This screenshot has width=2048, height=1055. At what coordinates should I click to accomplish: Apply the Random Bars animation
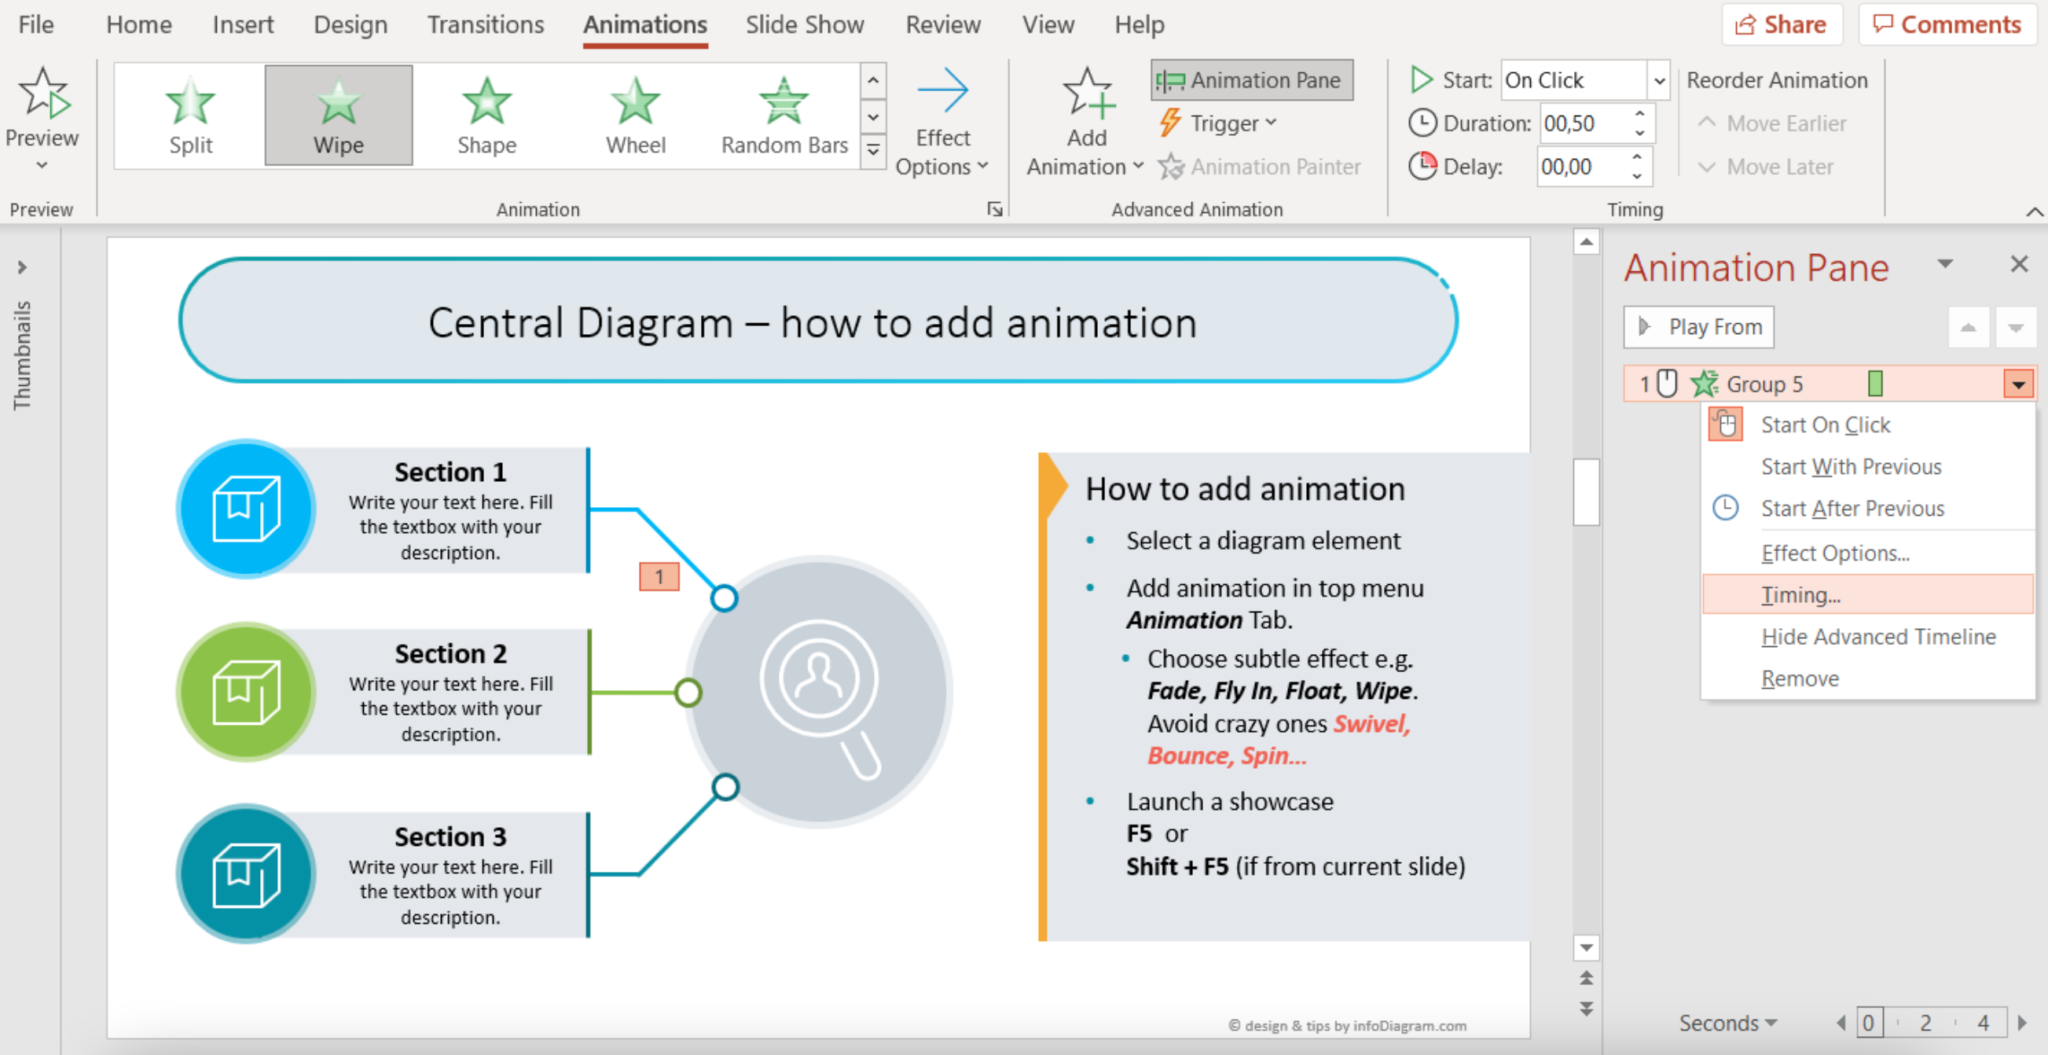[783, 113]
